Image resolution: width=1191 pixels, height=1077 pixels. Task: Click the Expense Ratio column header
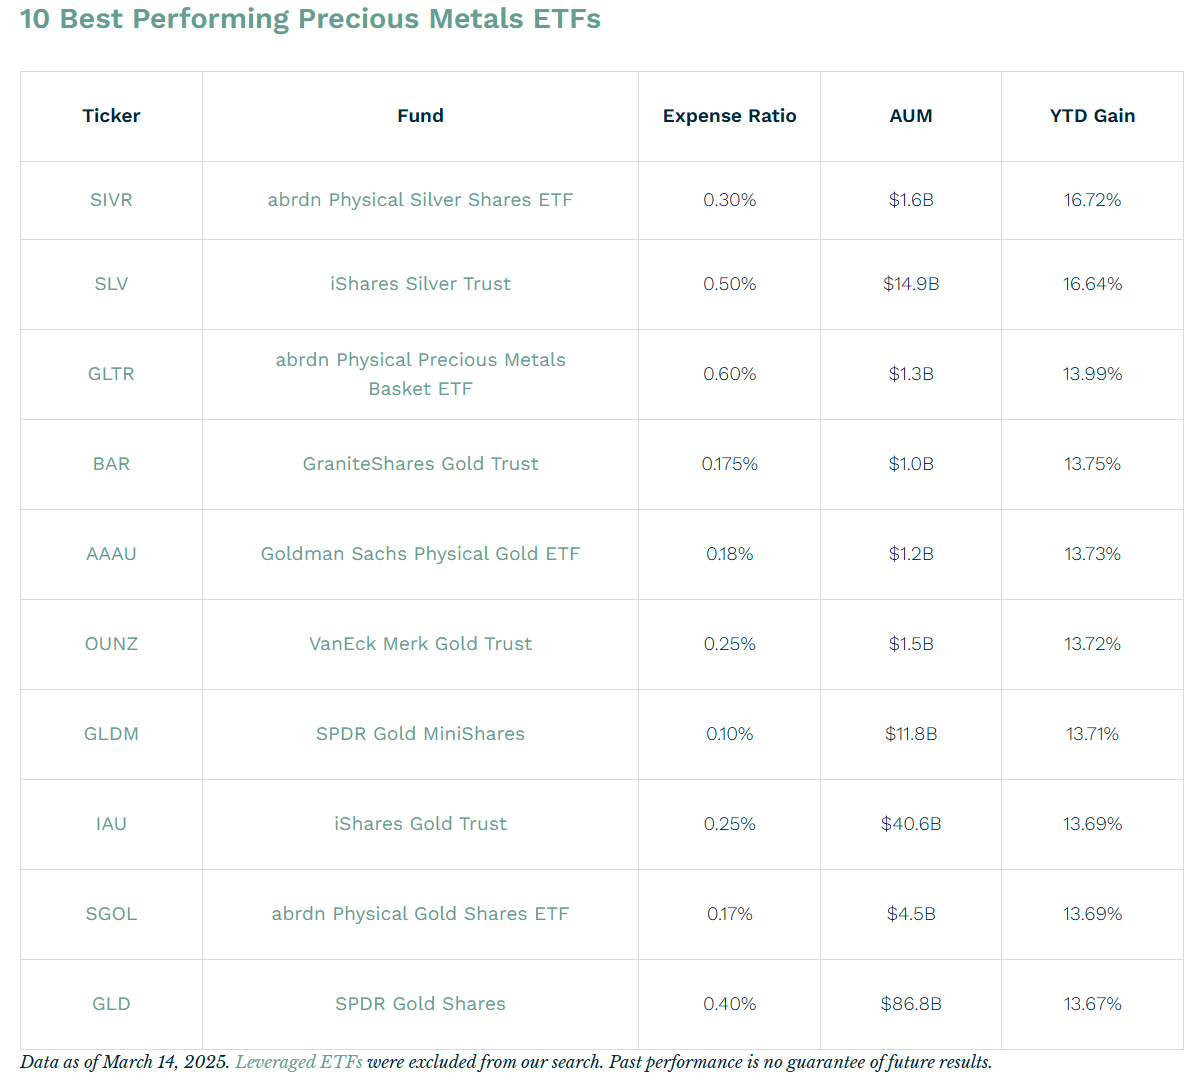point(729,116)
